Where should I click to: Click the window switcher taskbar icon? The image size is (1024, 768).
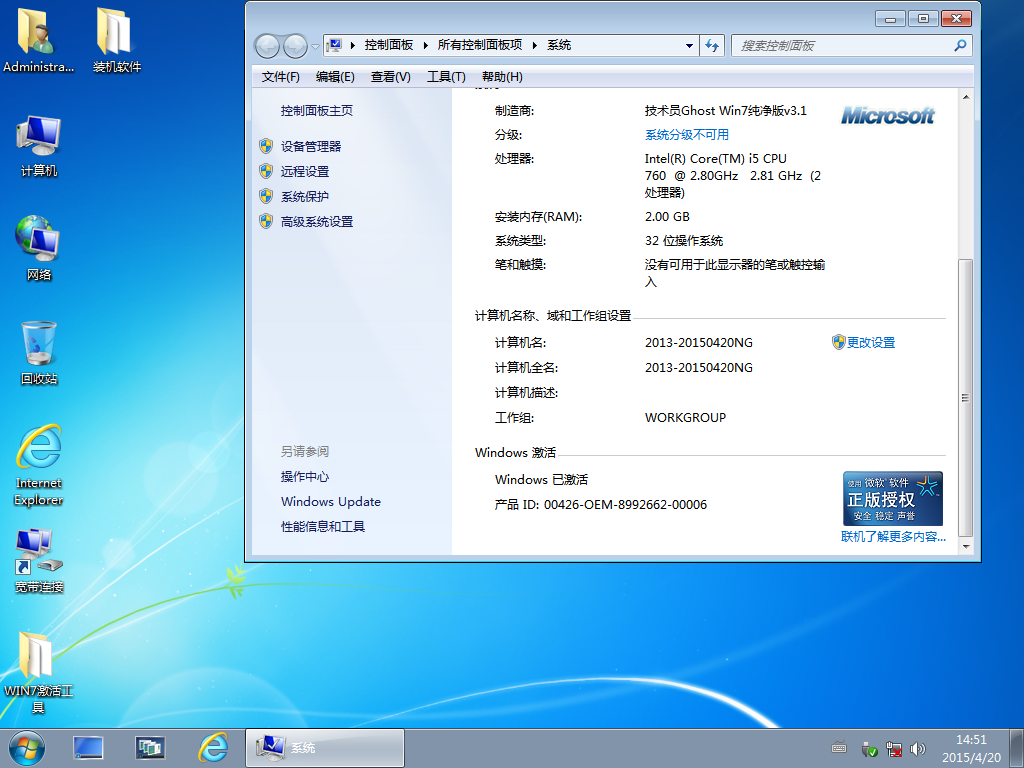[x=150, y=748]
